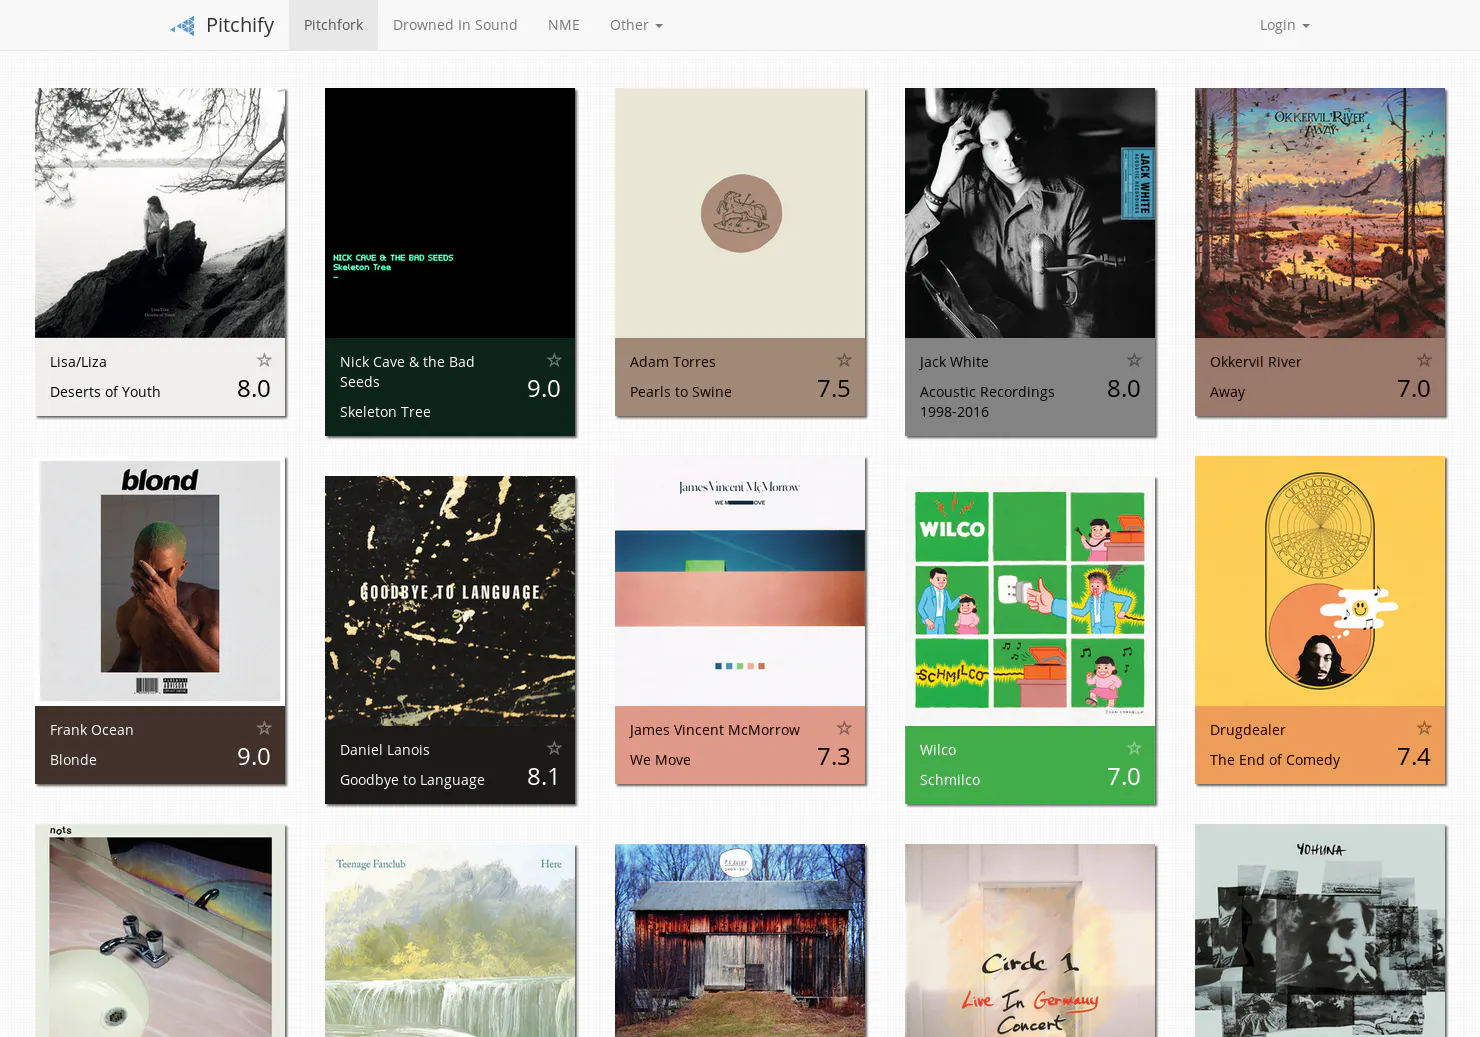1480x1037 pixels.
Task: Open Teenage Fanclub Here cover
Action: 450,940
